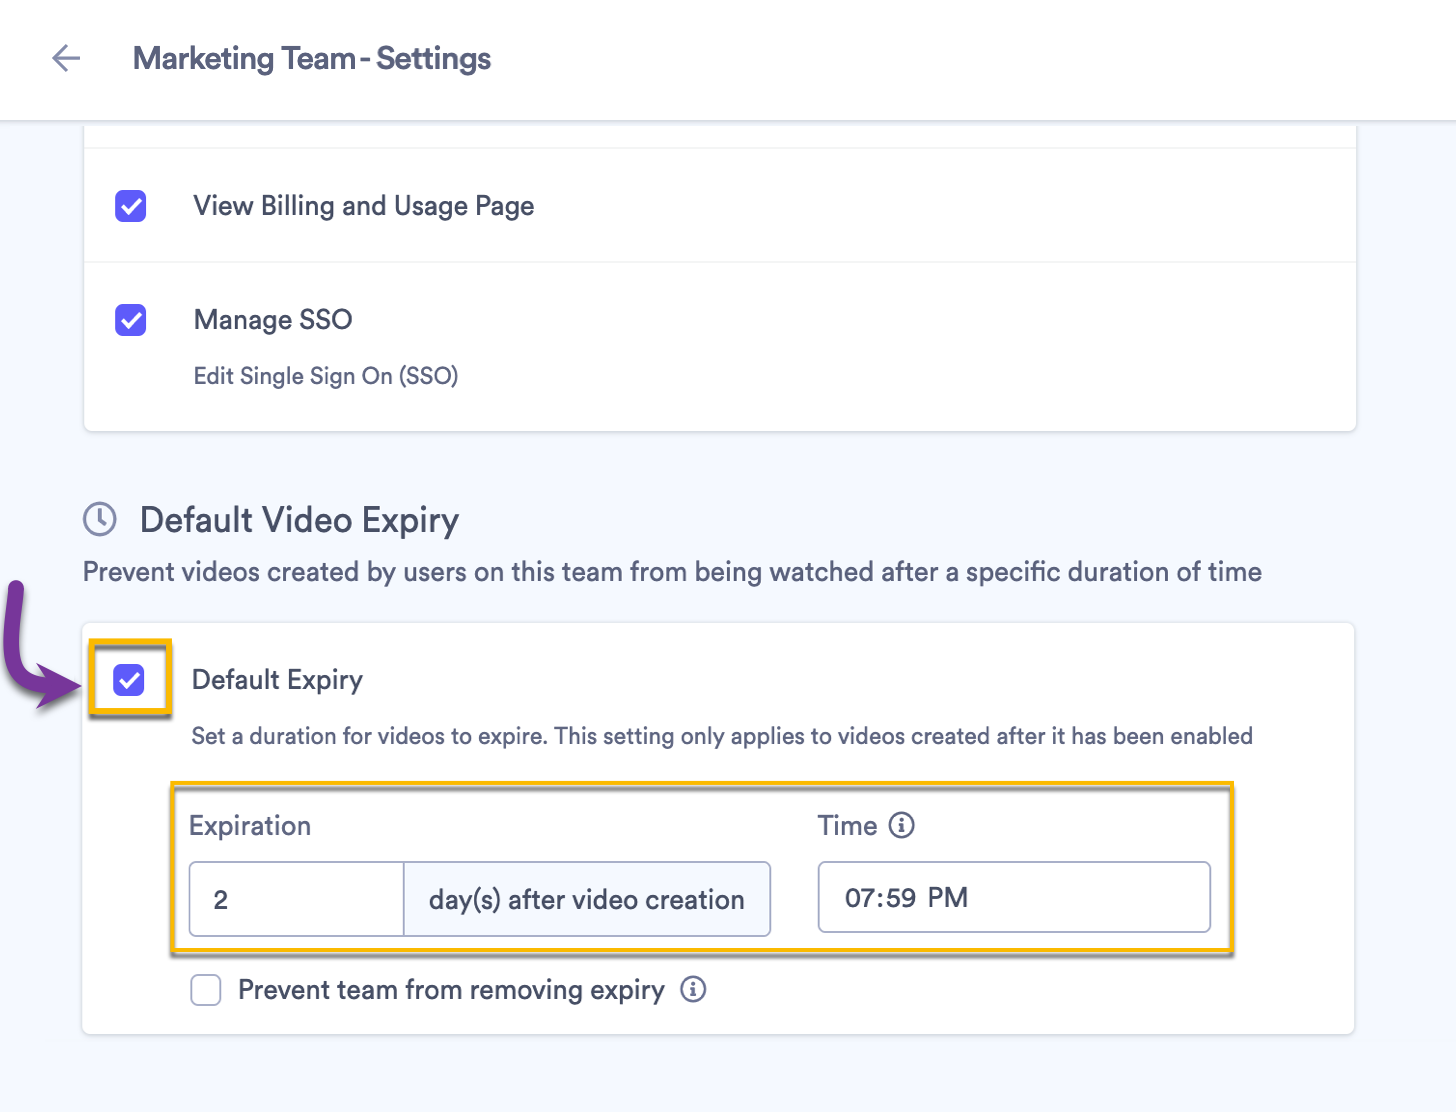Click the Default Expiry label text
This screenshot has height=1112, width=1456.
tap(277, 680)
